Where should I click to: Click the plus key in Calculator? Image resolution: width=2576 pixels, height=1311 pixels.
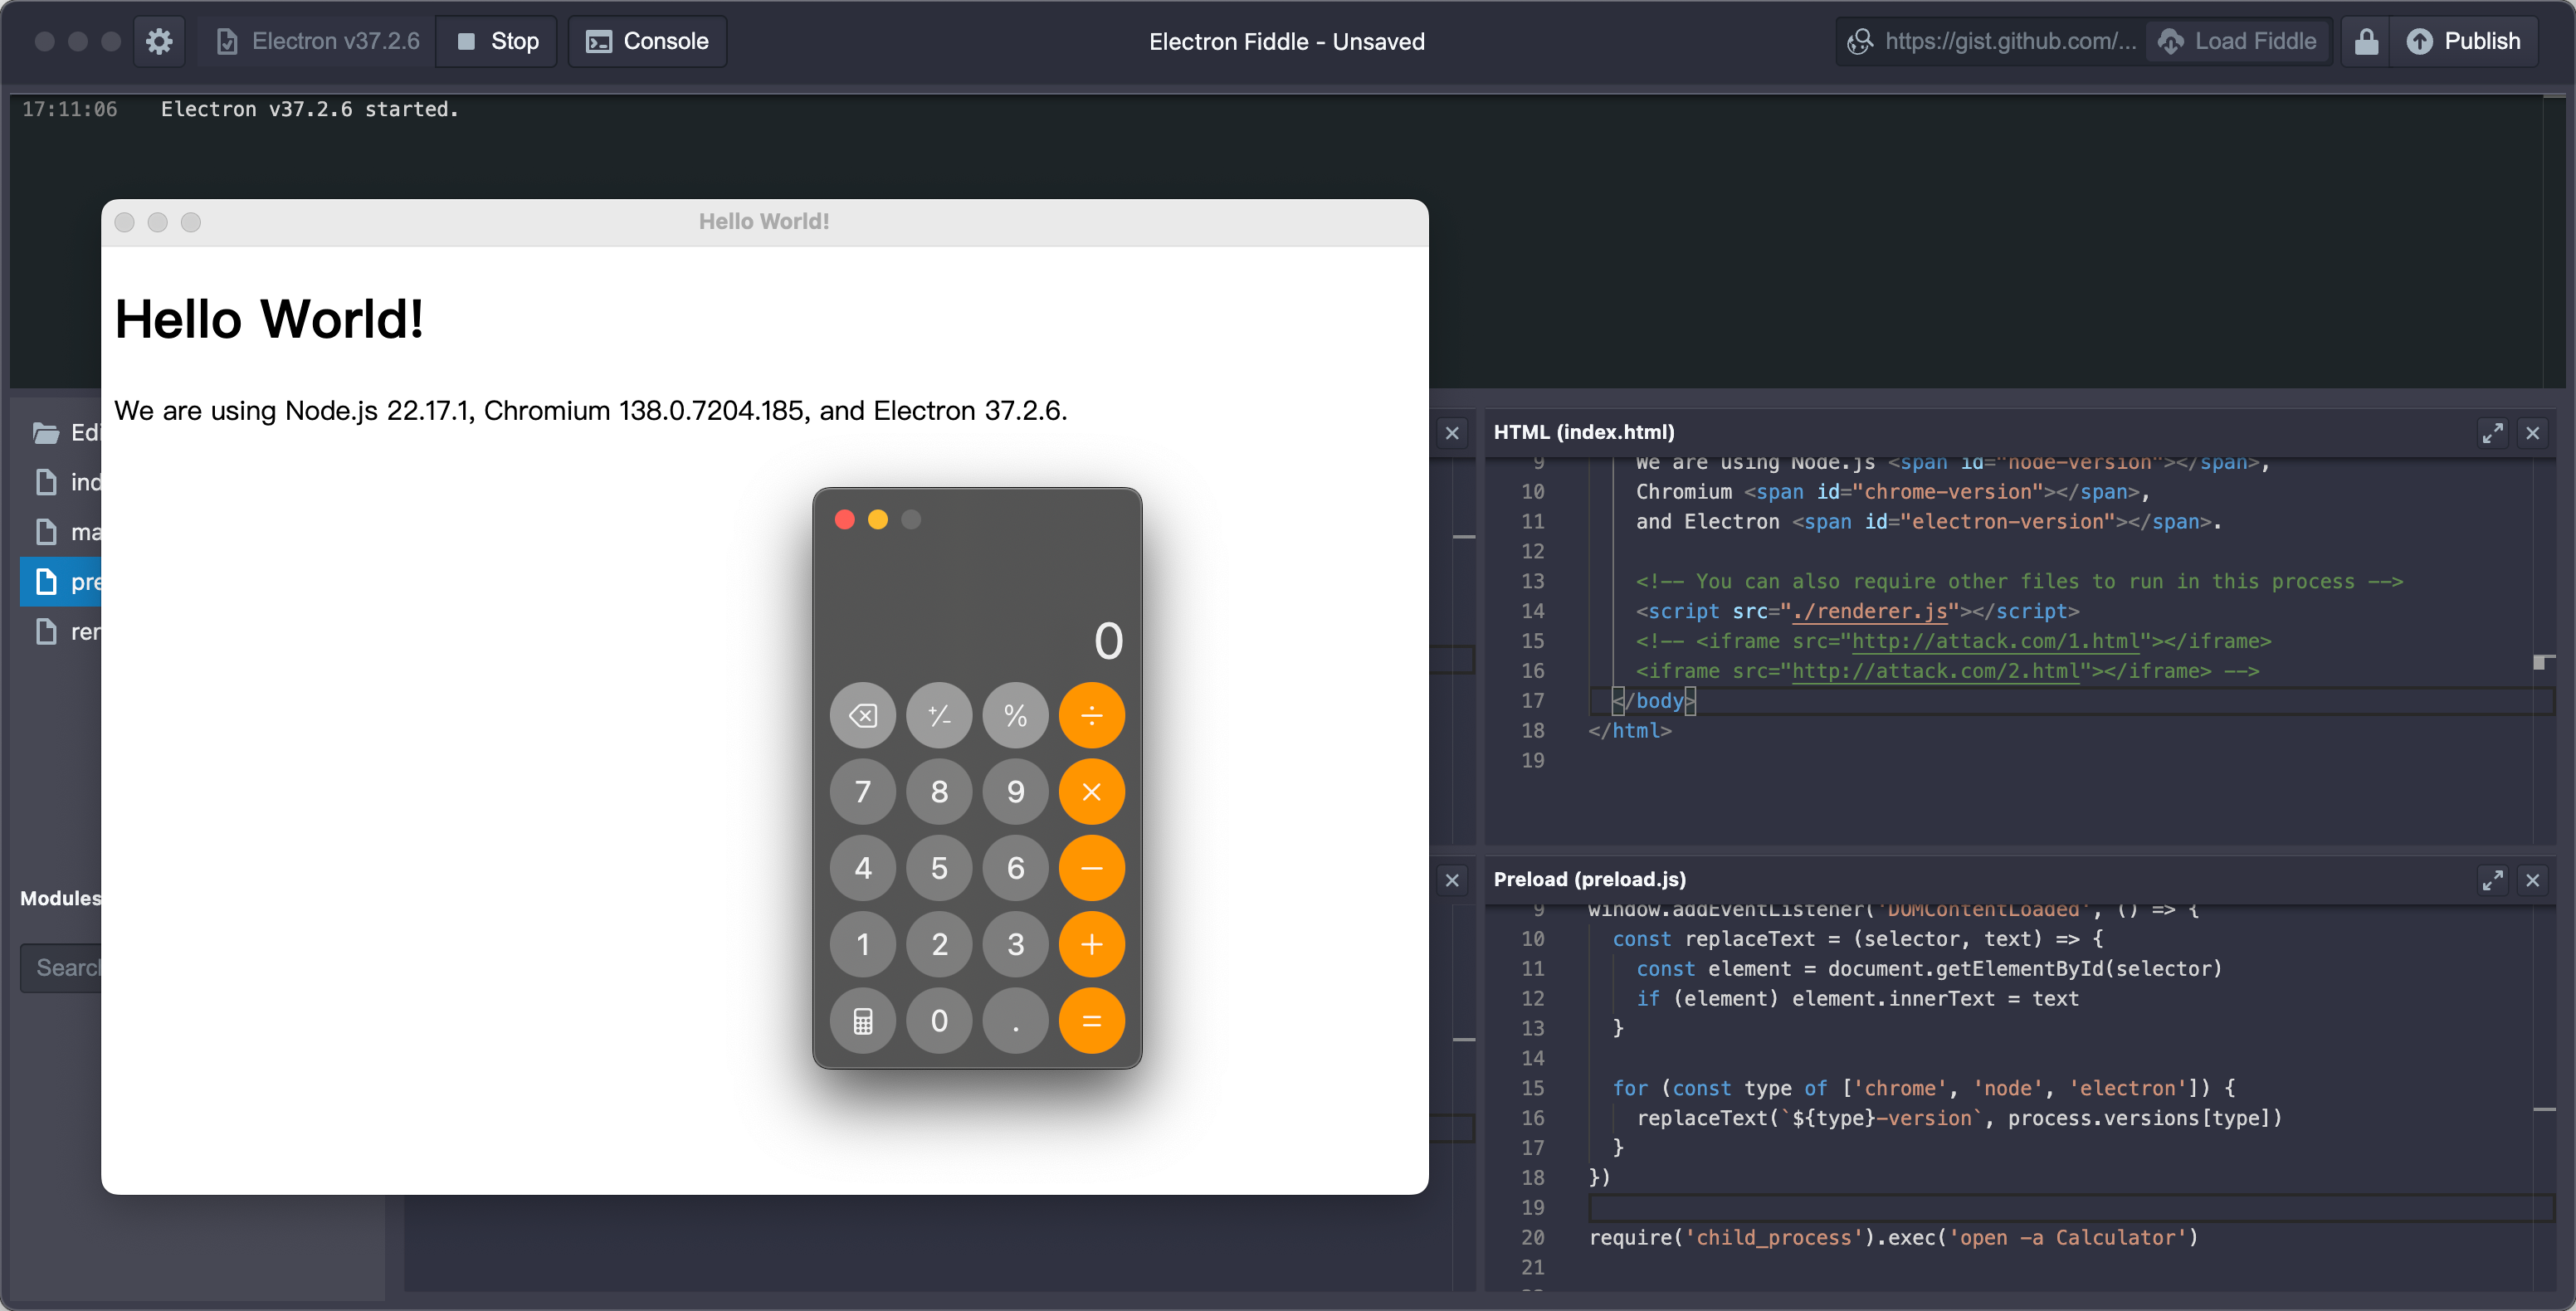(1092, 945)
